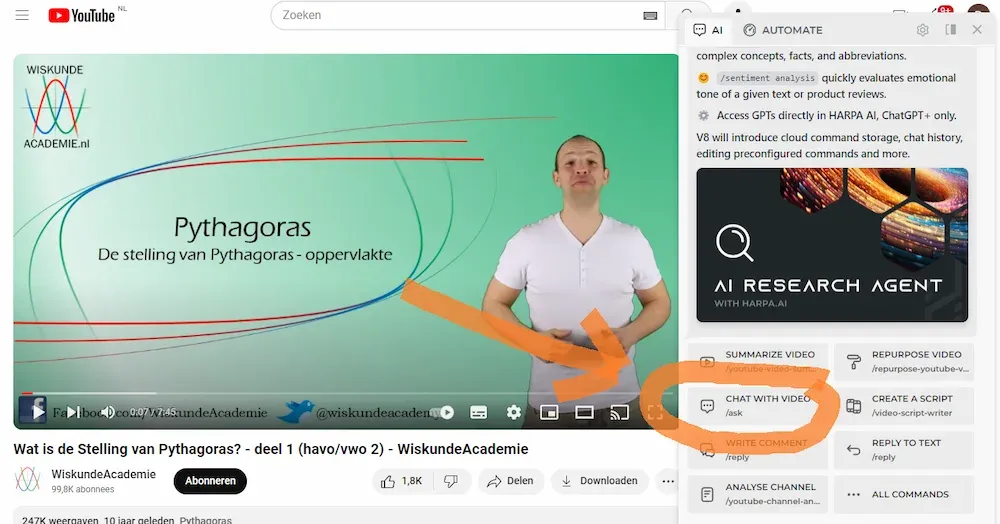This screenshot has height=524, width=1000.
Task: Open more actions ellipsis under video
Action: coord(668,481)
